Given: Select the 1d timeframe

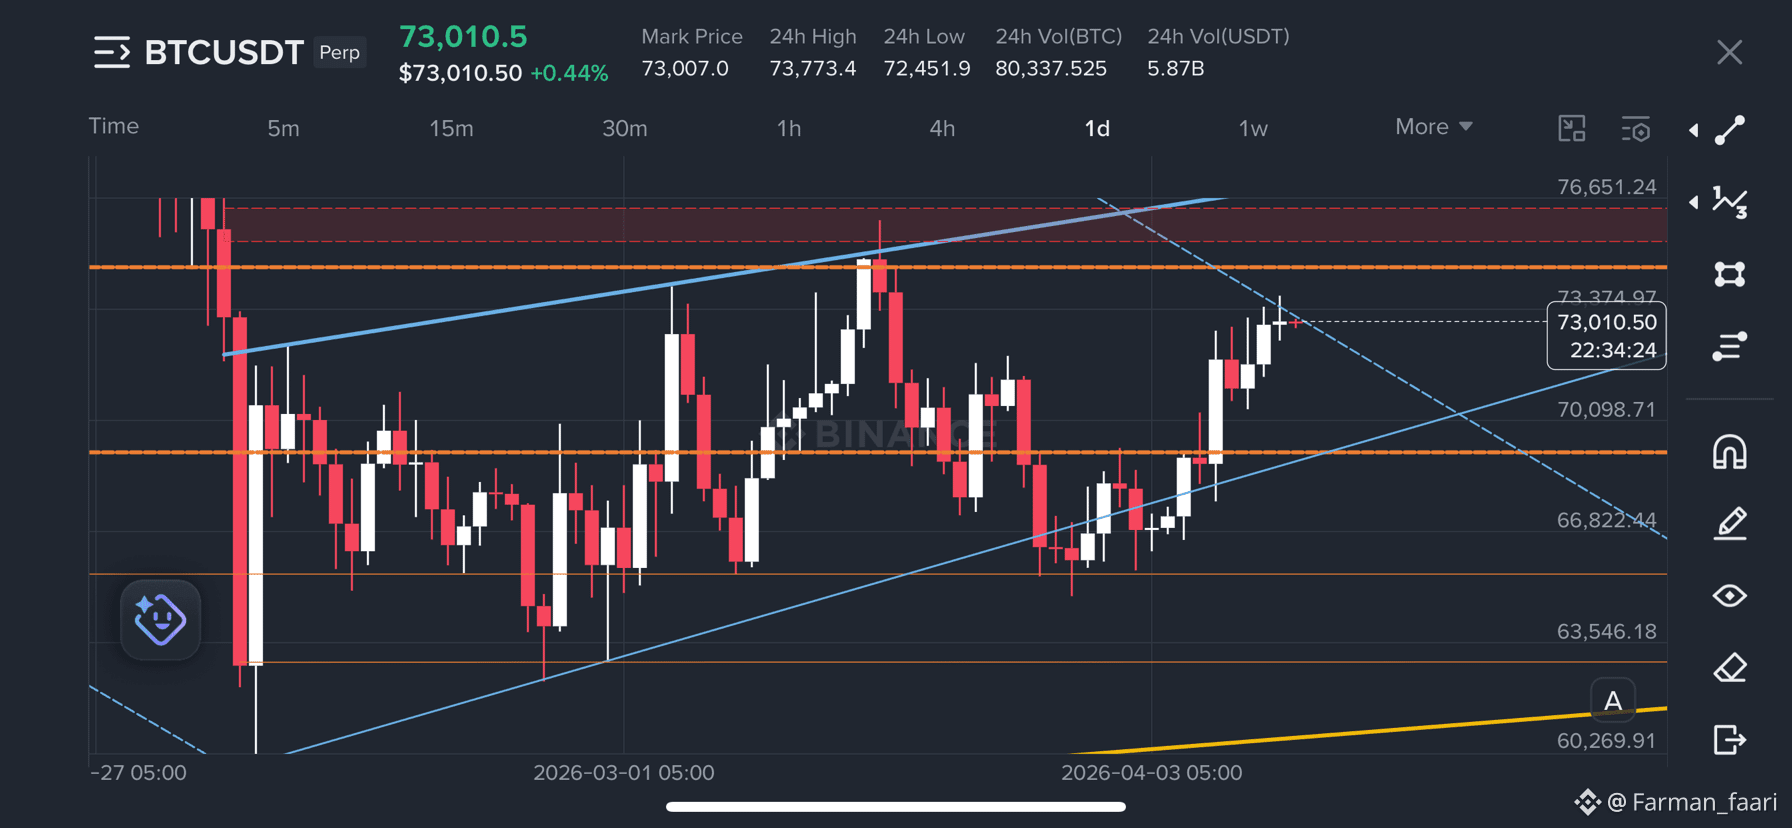Looking at the screenshot, I should 1097,129.
